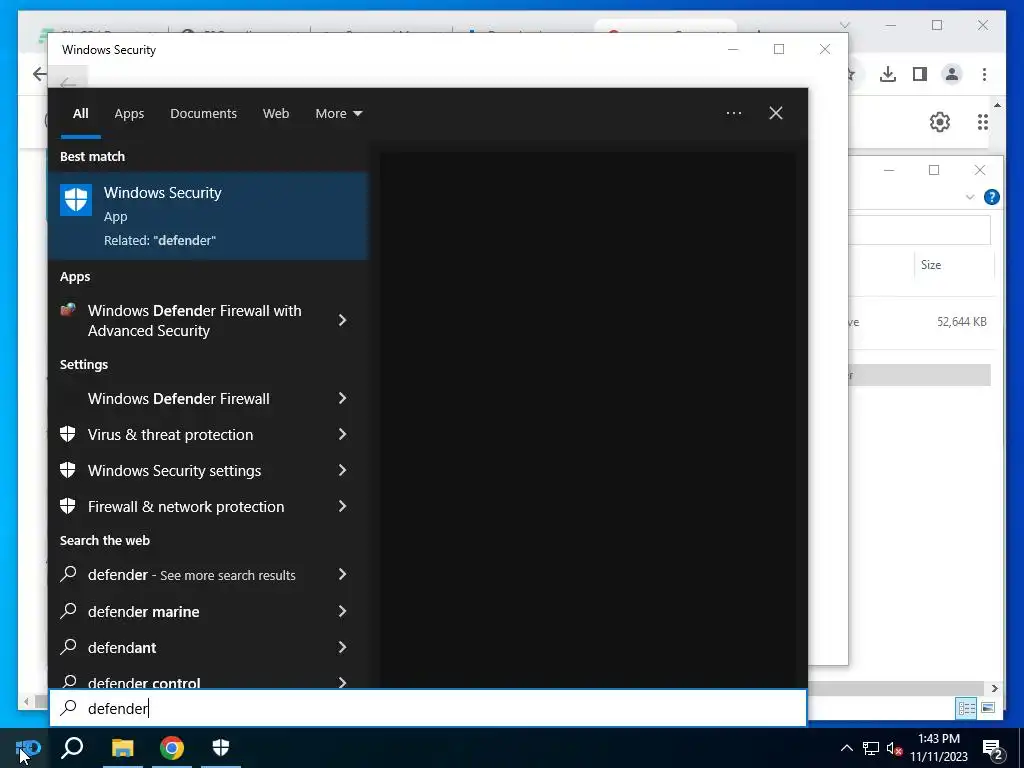Open the notification center icon
The height and width of the screenshot is (768, 1024).
(993, 749)
